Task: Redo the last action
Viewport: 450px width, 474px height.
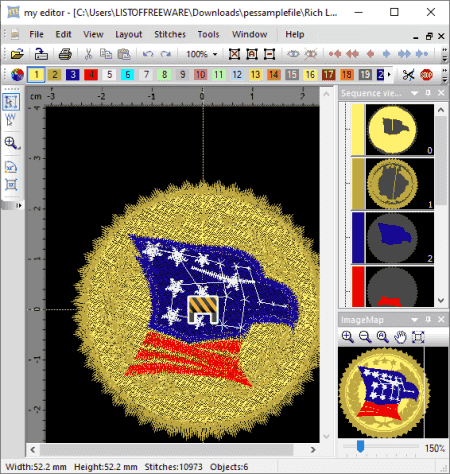Action: (166, 54)
